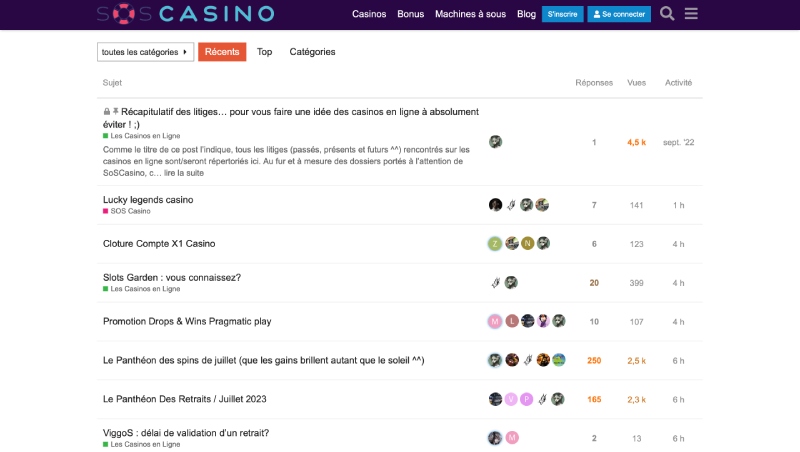Viewport: 800px width, 452px height.
Task: Open first avatar in ViggoS row
Action: [x=494, y=438]
